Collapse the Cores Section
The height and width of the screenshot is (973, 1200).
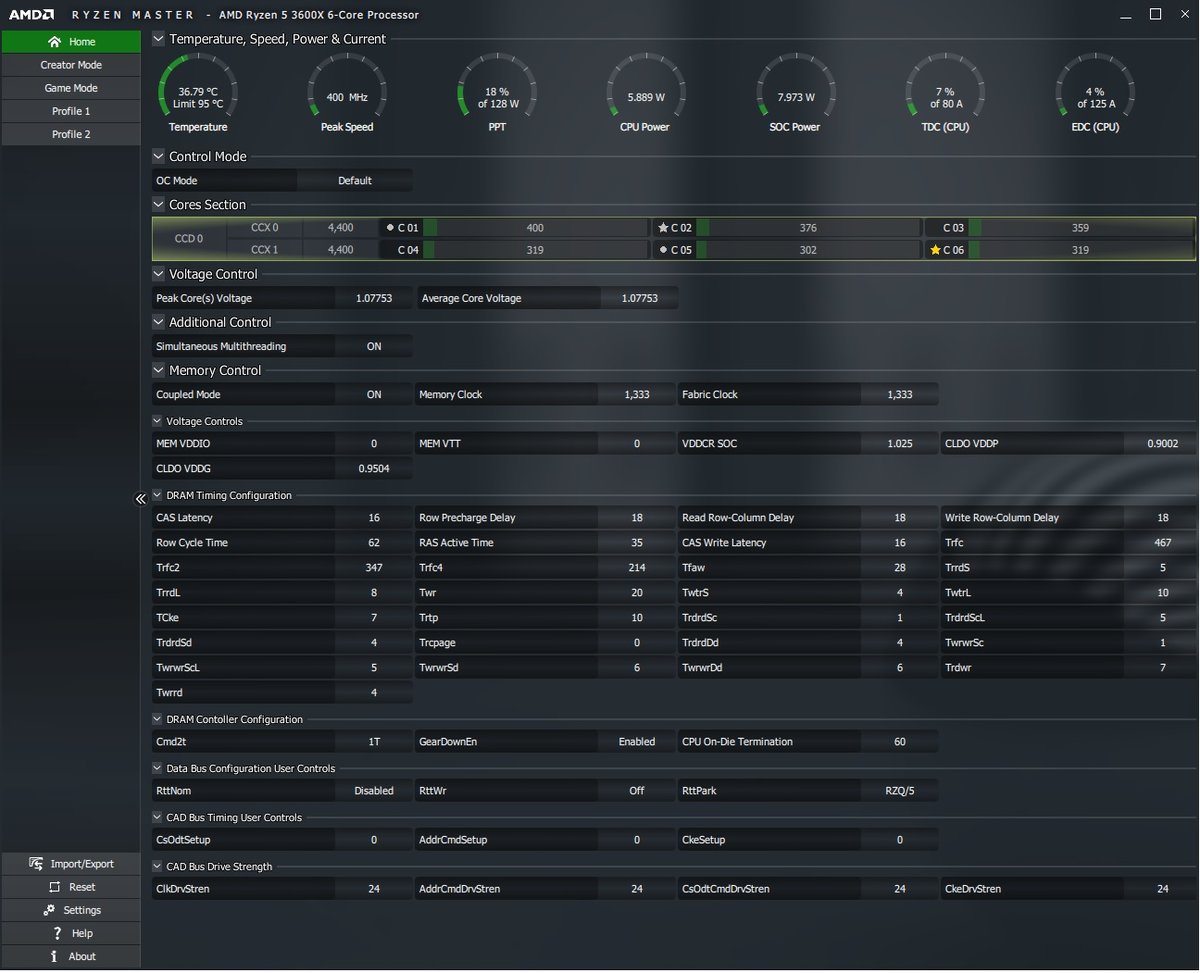pyautogui.click(x=158, y=204)
